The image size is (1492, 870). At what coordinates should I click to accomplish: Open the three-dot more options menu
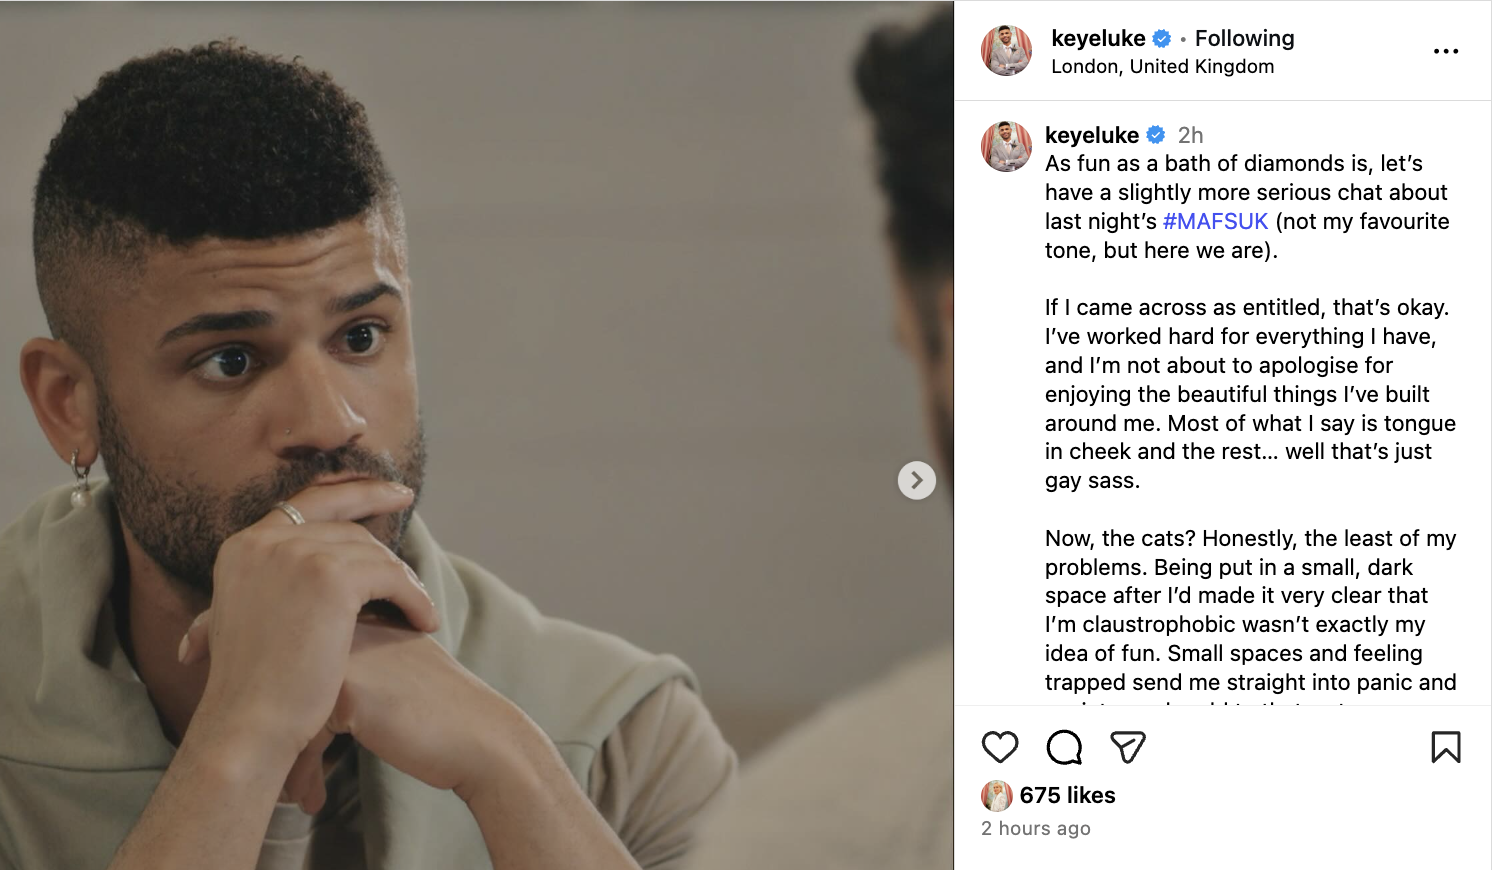pyautogui.click(x=1446, y=51)
